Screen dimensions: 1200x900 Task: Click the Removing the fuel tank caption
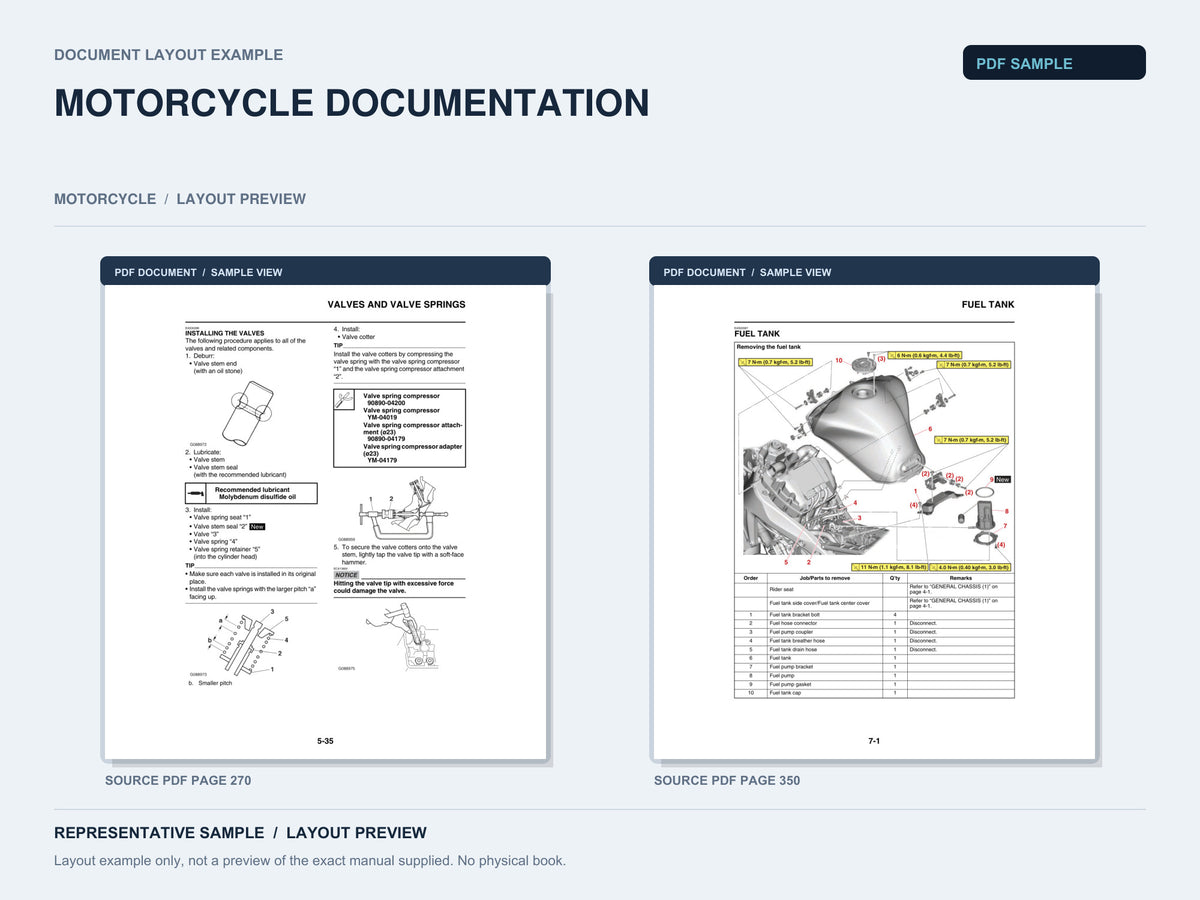[x=769, y=347]
